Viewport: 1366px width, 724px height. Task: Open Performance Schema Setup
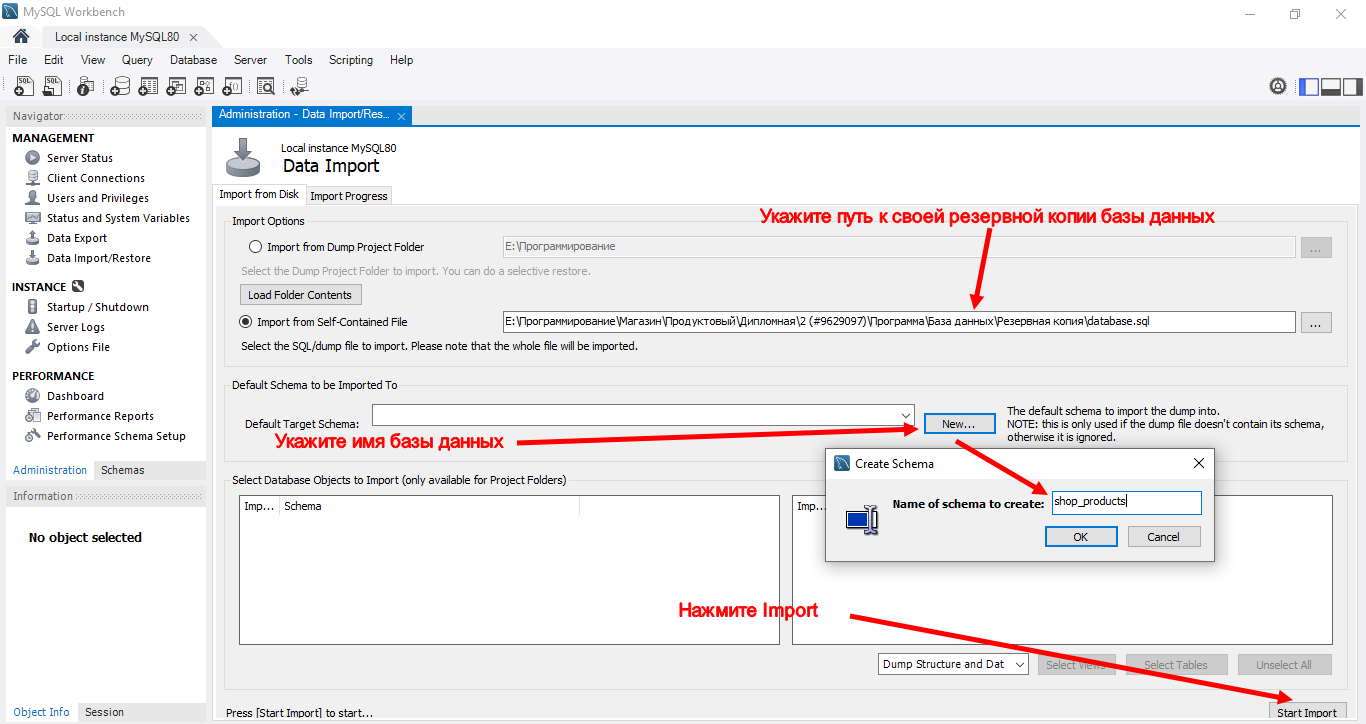(x=116, y=436)
